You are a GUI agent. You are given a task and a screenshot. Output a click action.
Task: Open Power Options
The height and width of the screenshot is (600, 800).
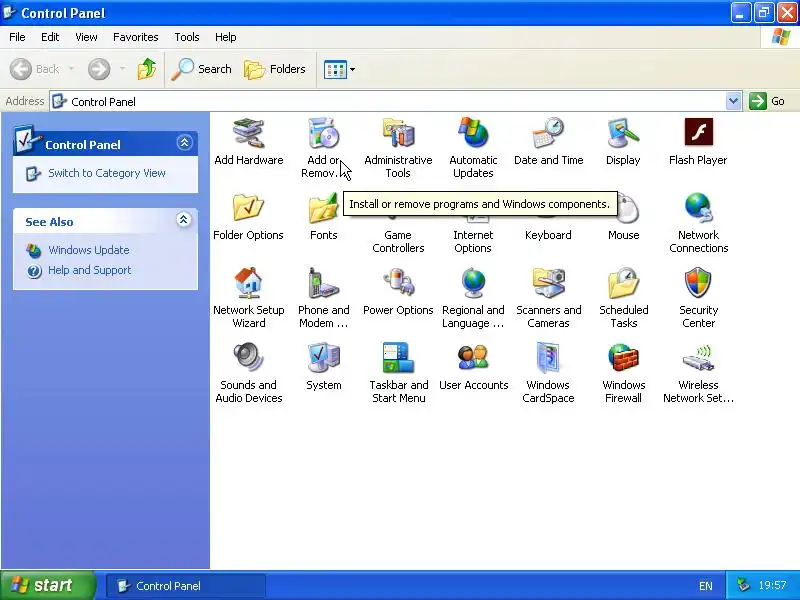click(398, 292)
